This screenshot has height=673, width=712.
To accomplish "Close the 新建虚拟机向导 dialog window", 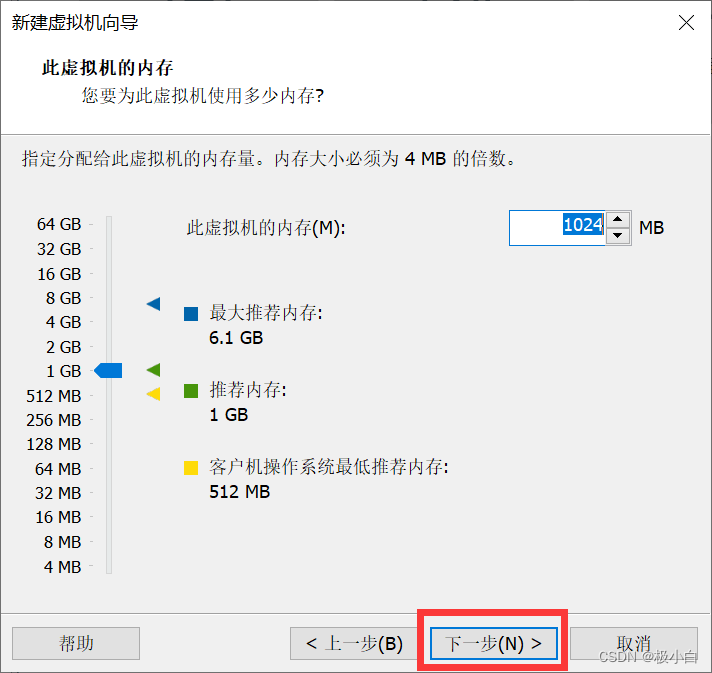I will pos(686,23).
